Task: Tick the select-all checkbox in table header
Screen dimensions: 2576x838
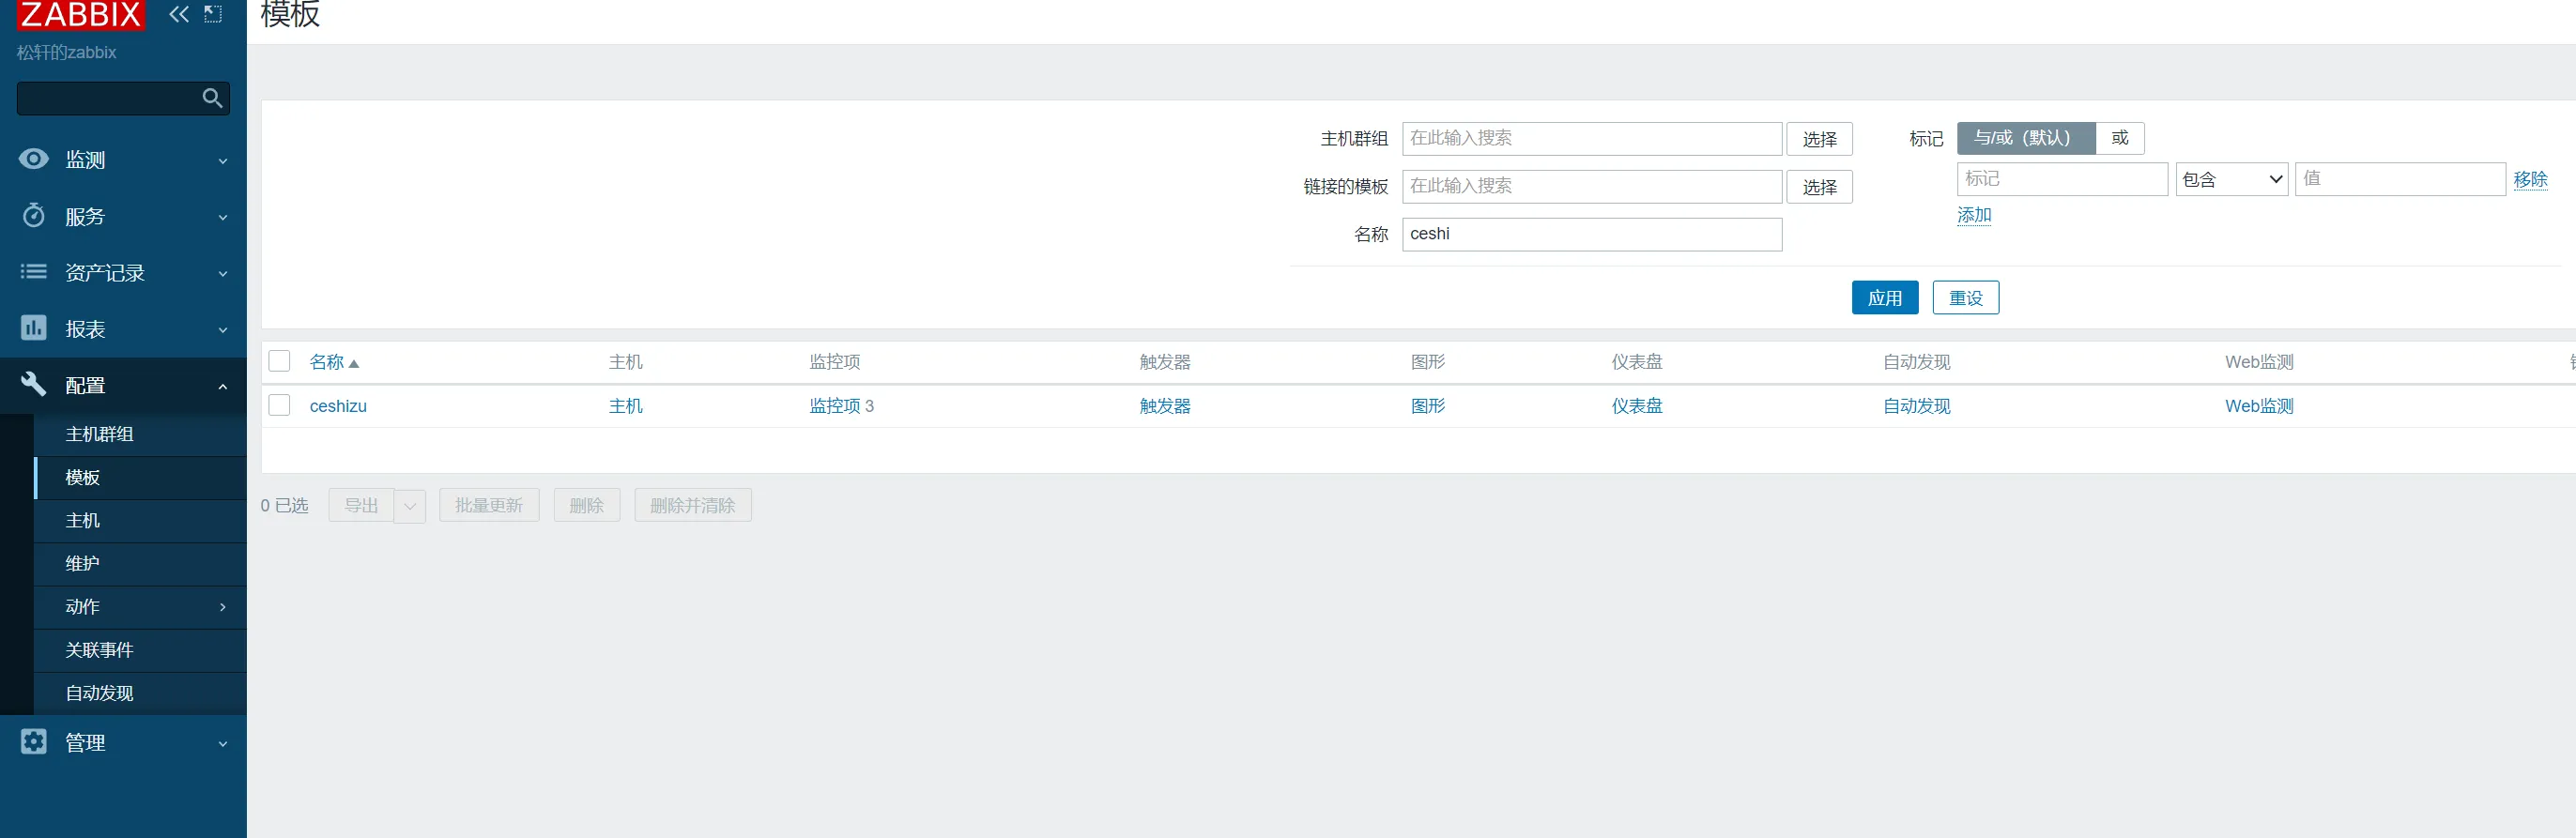Action: tap(280, 361)
